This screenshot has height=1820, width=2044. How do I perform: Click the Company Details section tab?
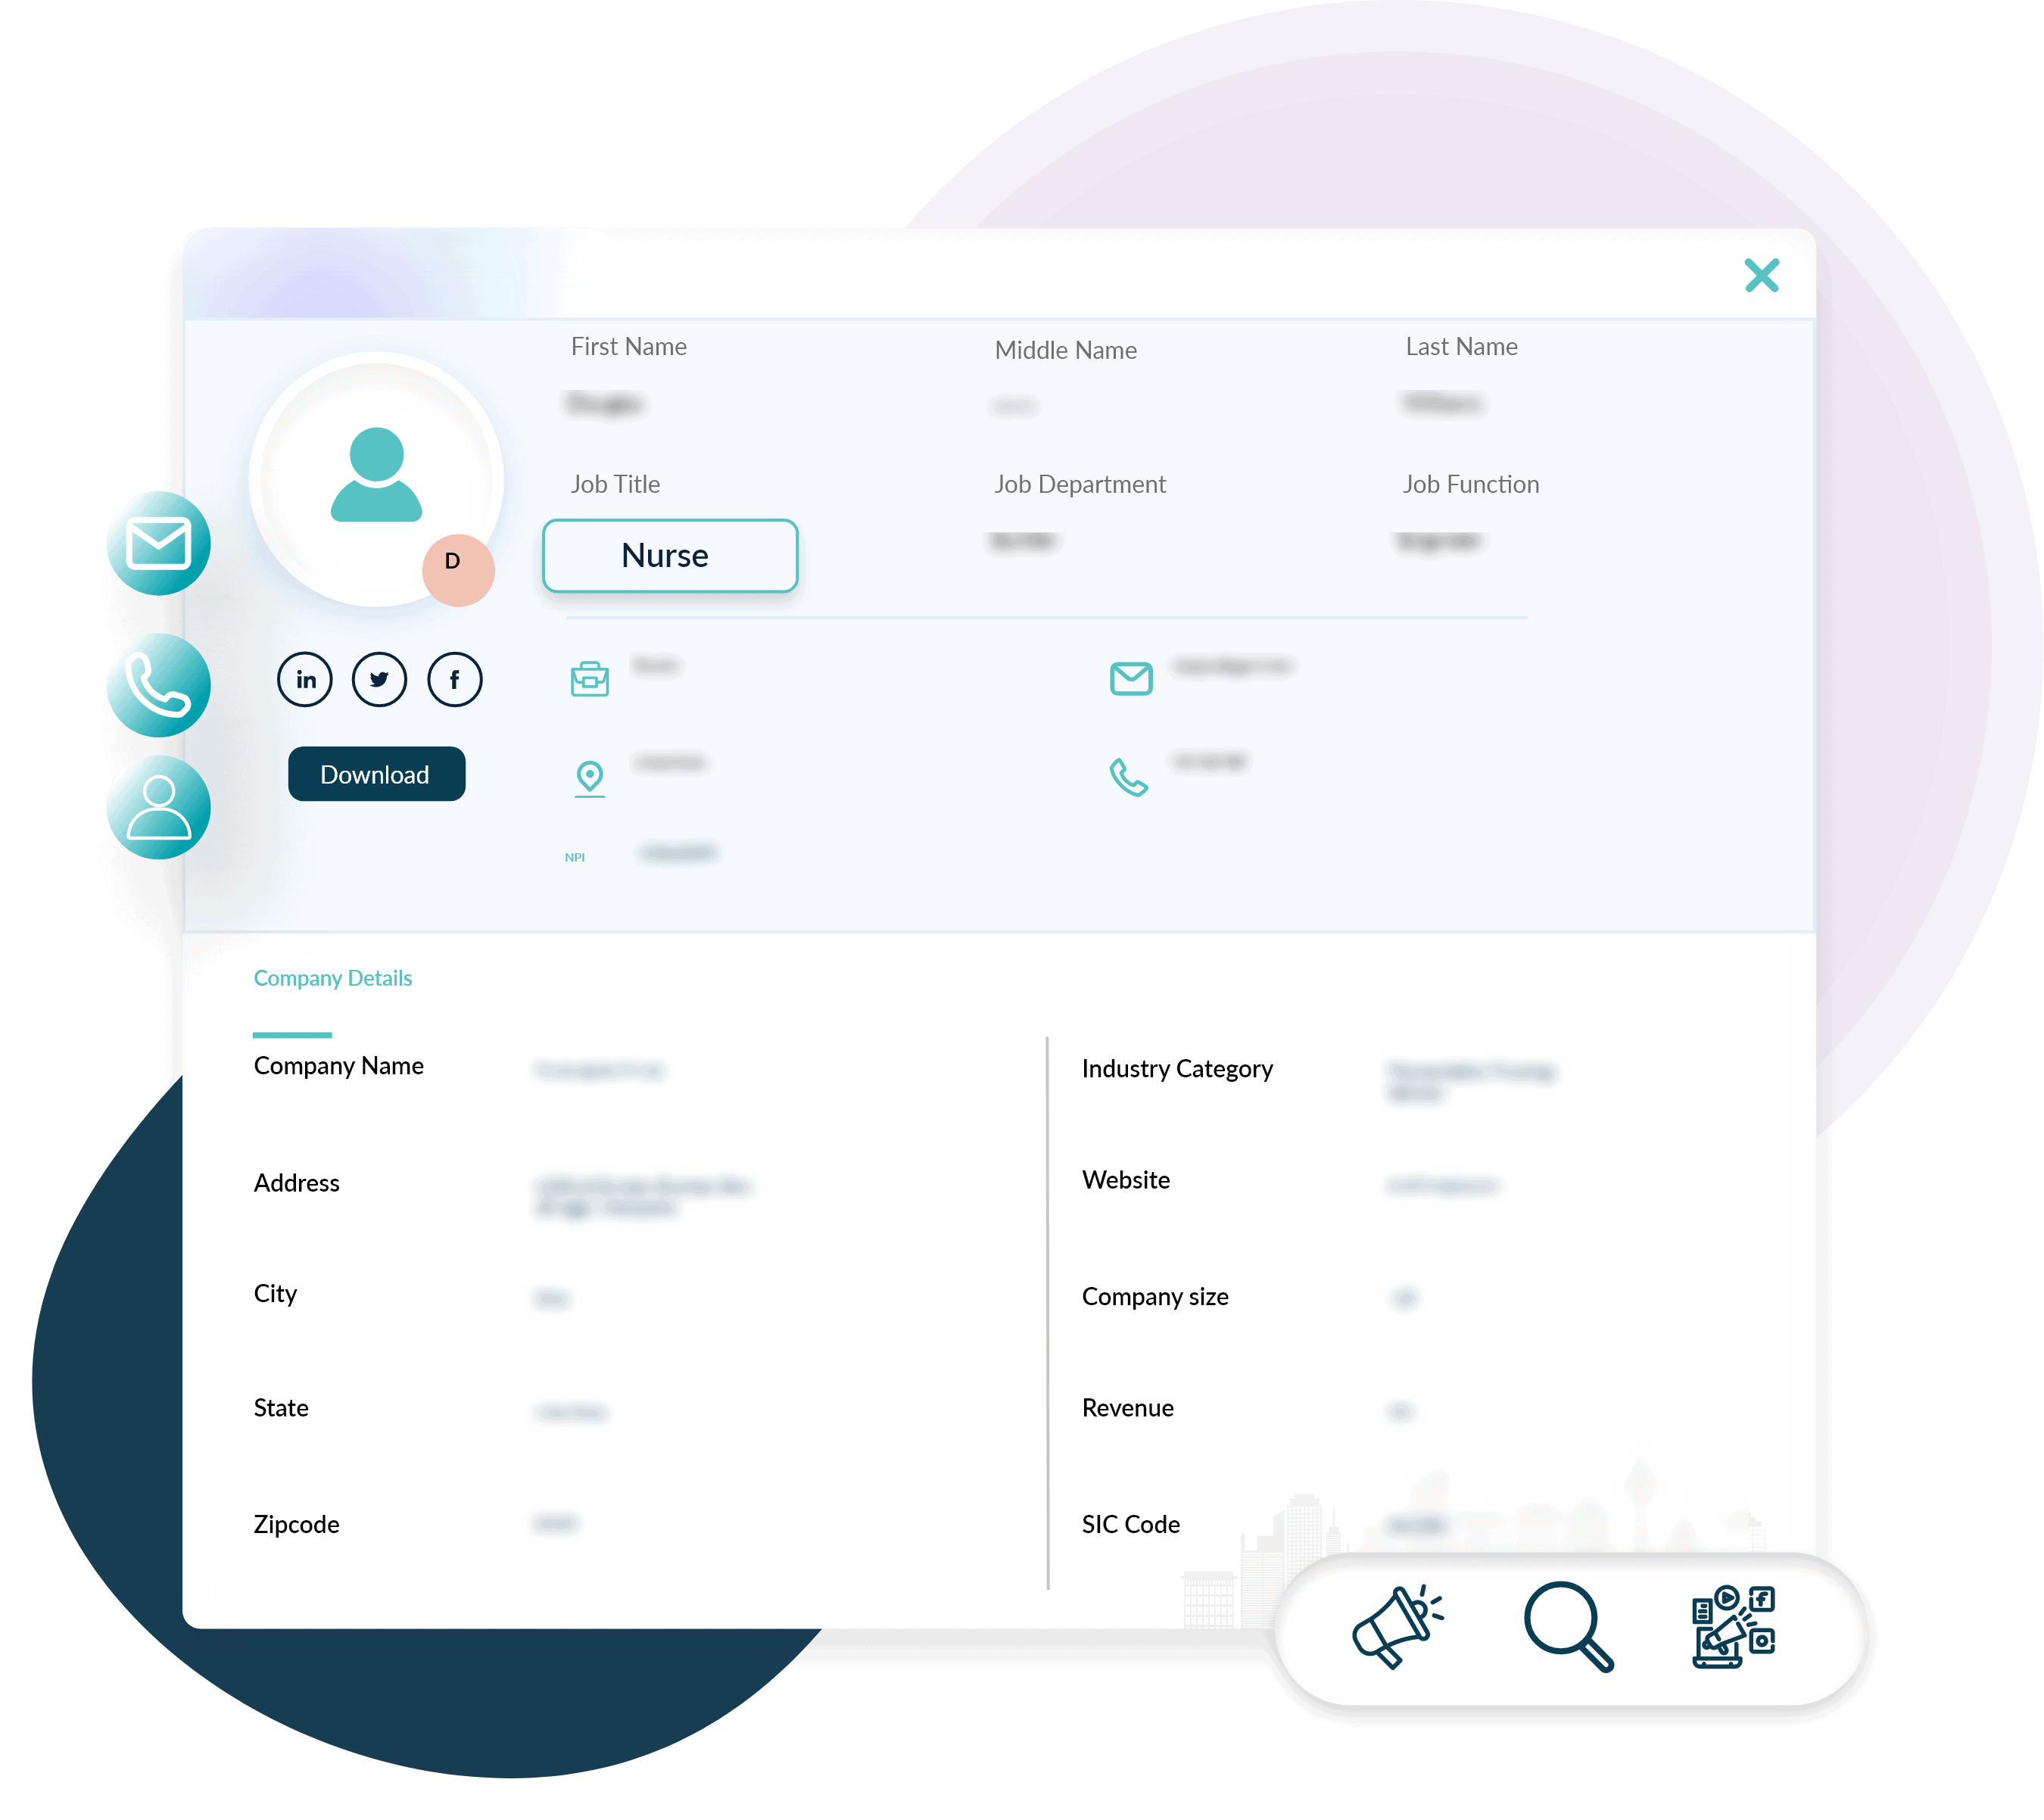point(335,977)
